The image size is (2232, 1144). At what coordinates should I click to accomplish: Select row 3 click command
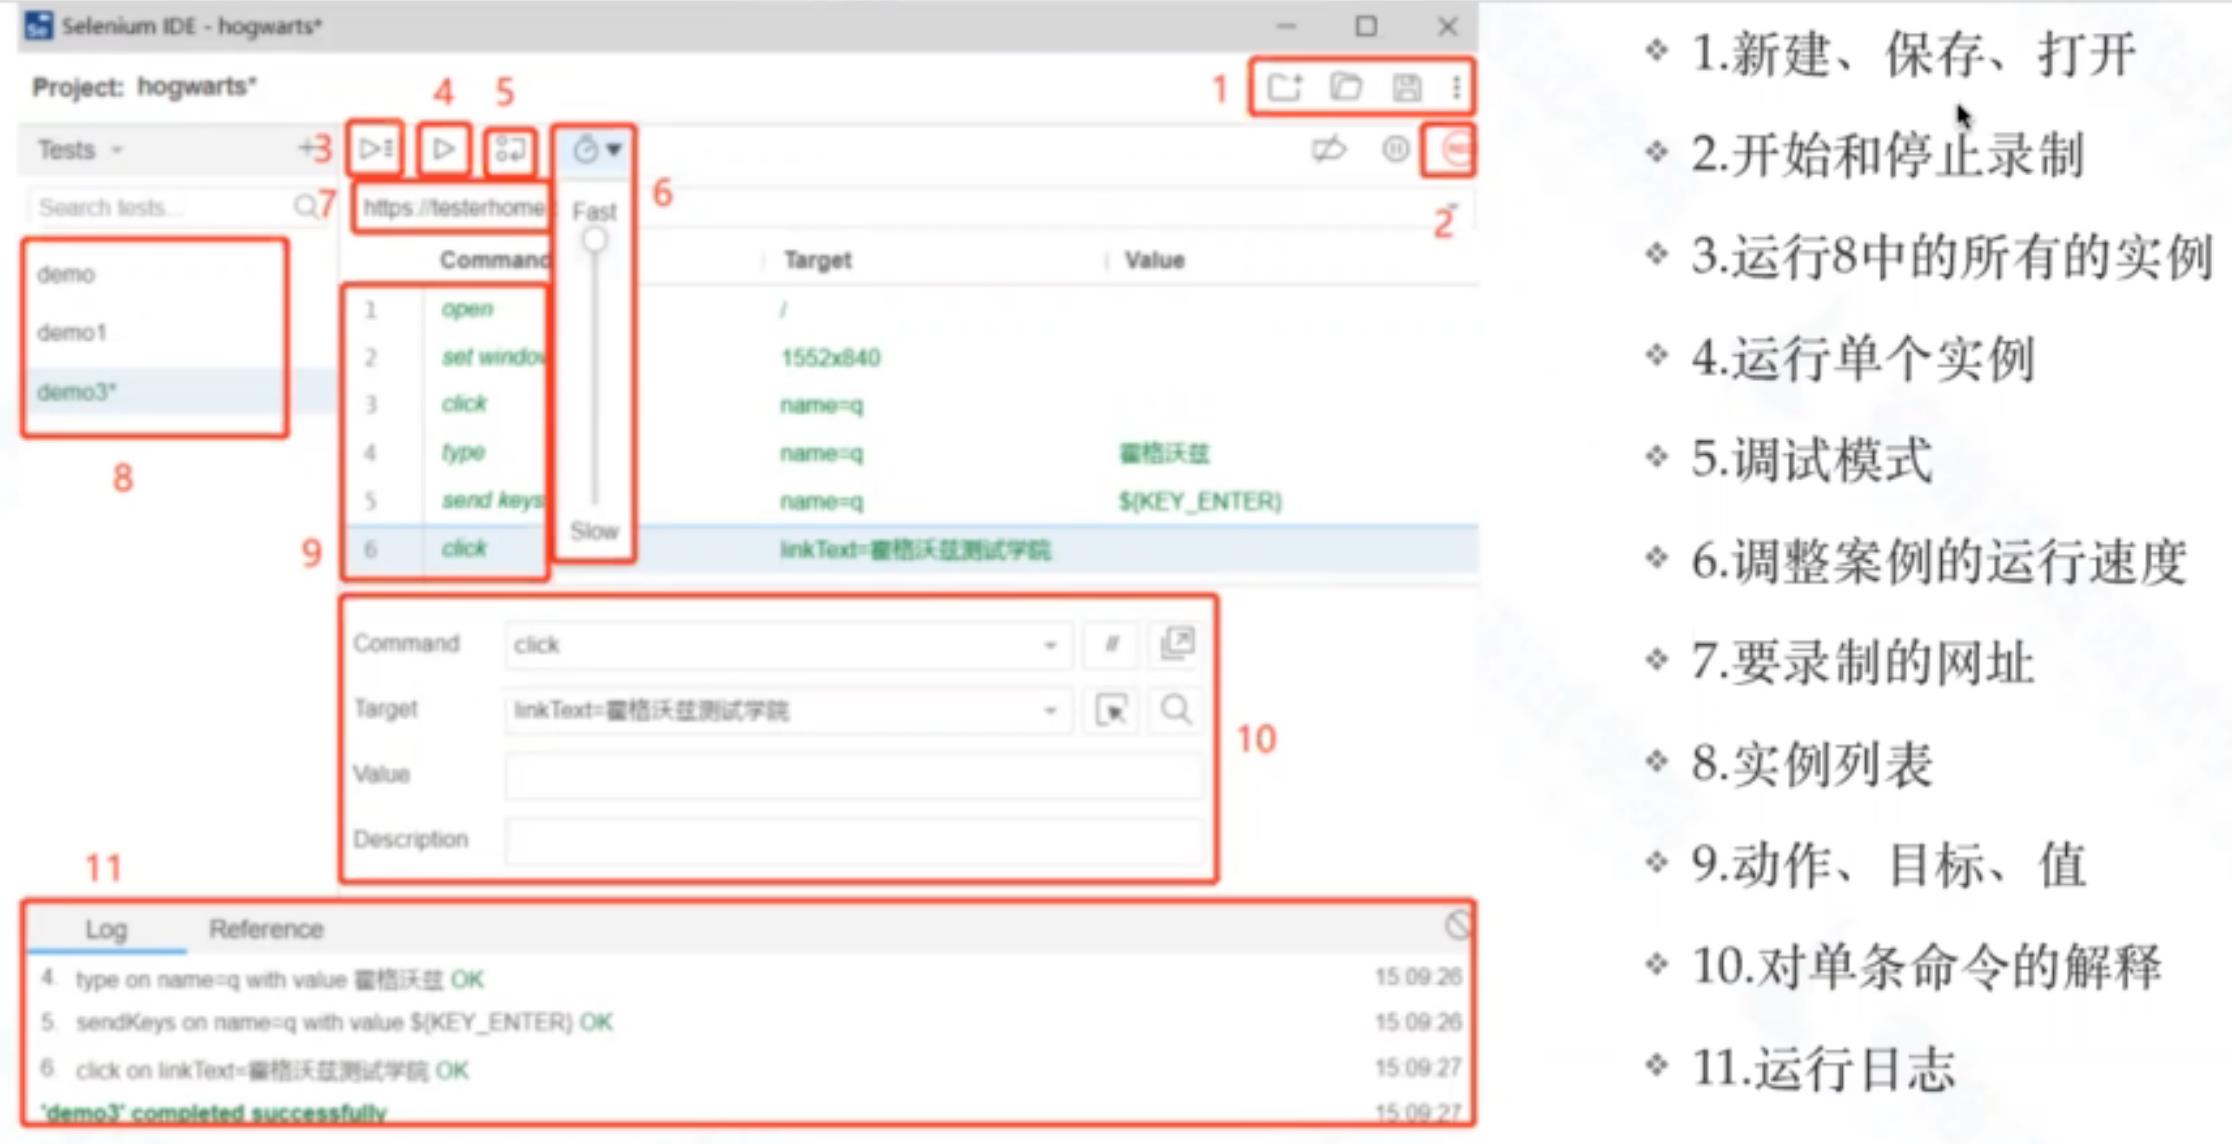(x=910, y=404)
